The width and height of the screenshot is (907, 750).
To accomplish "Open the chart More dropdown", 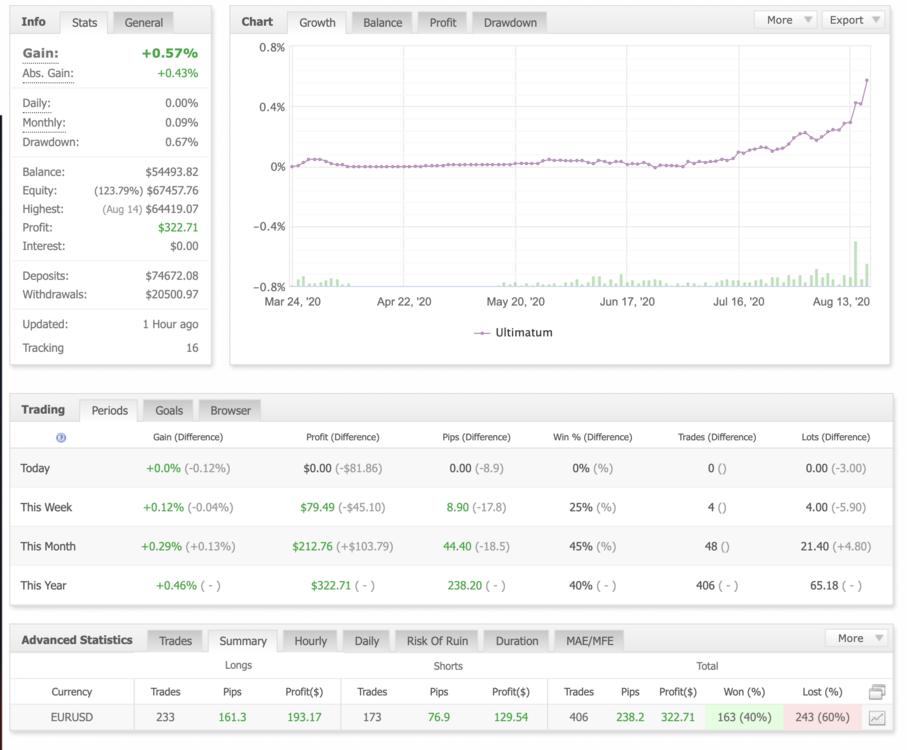I will 786,20.
